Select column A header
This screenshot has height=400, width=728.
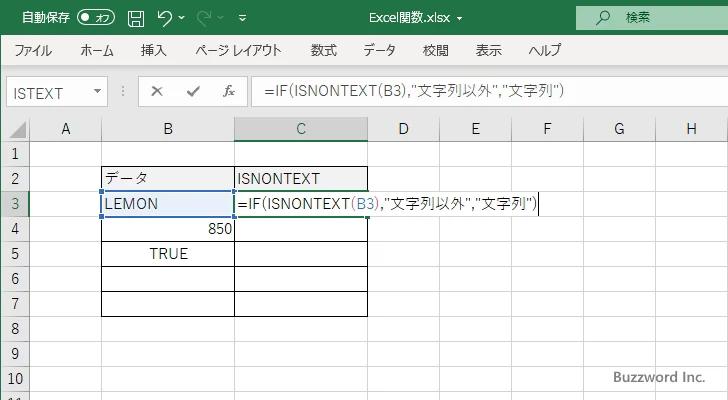coord(65,129)
